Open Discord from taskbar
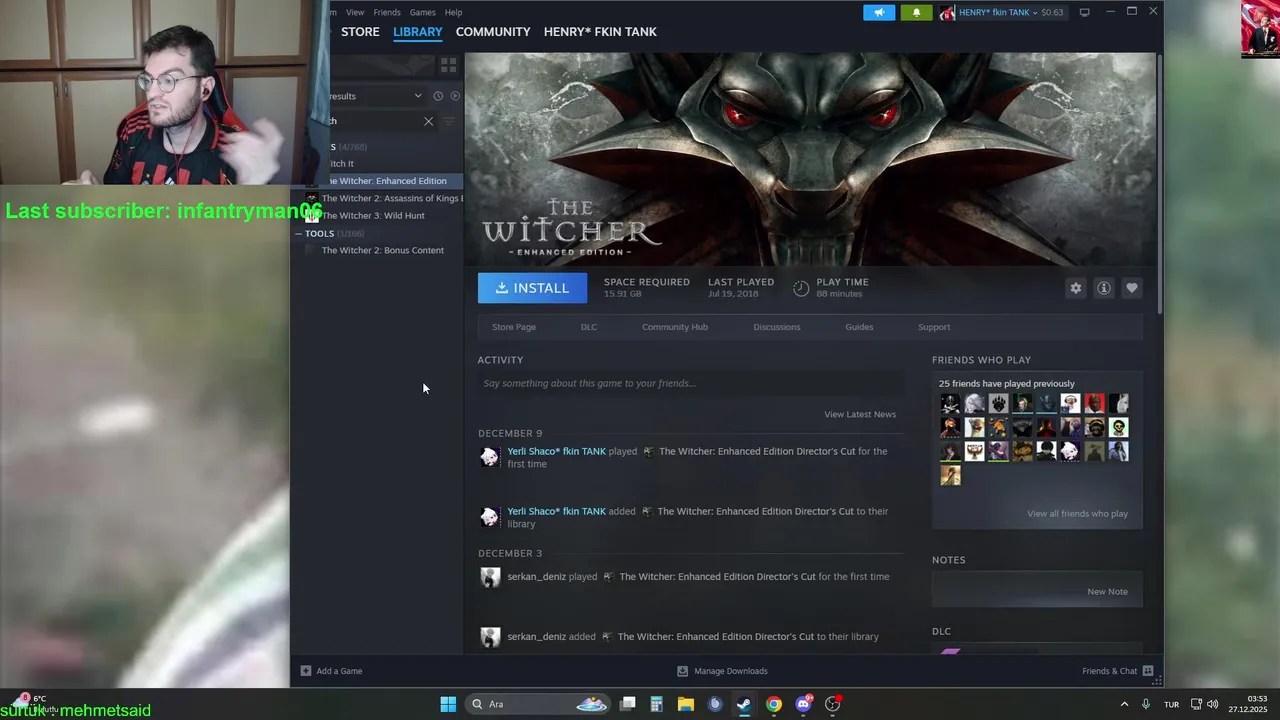Viewport: 1280px width, 720px height. (803, 704)
